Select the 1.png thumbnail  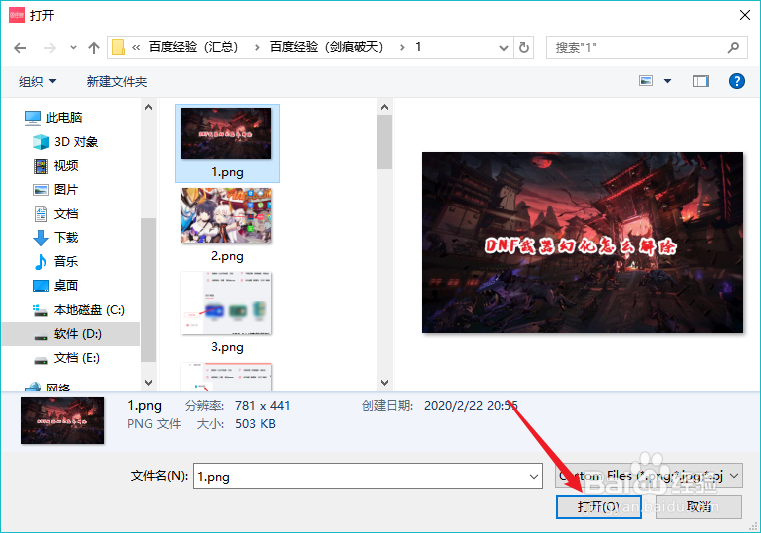[226, 133]
